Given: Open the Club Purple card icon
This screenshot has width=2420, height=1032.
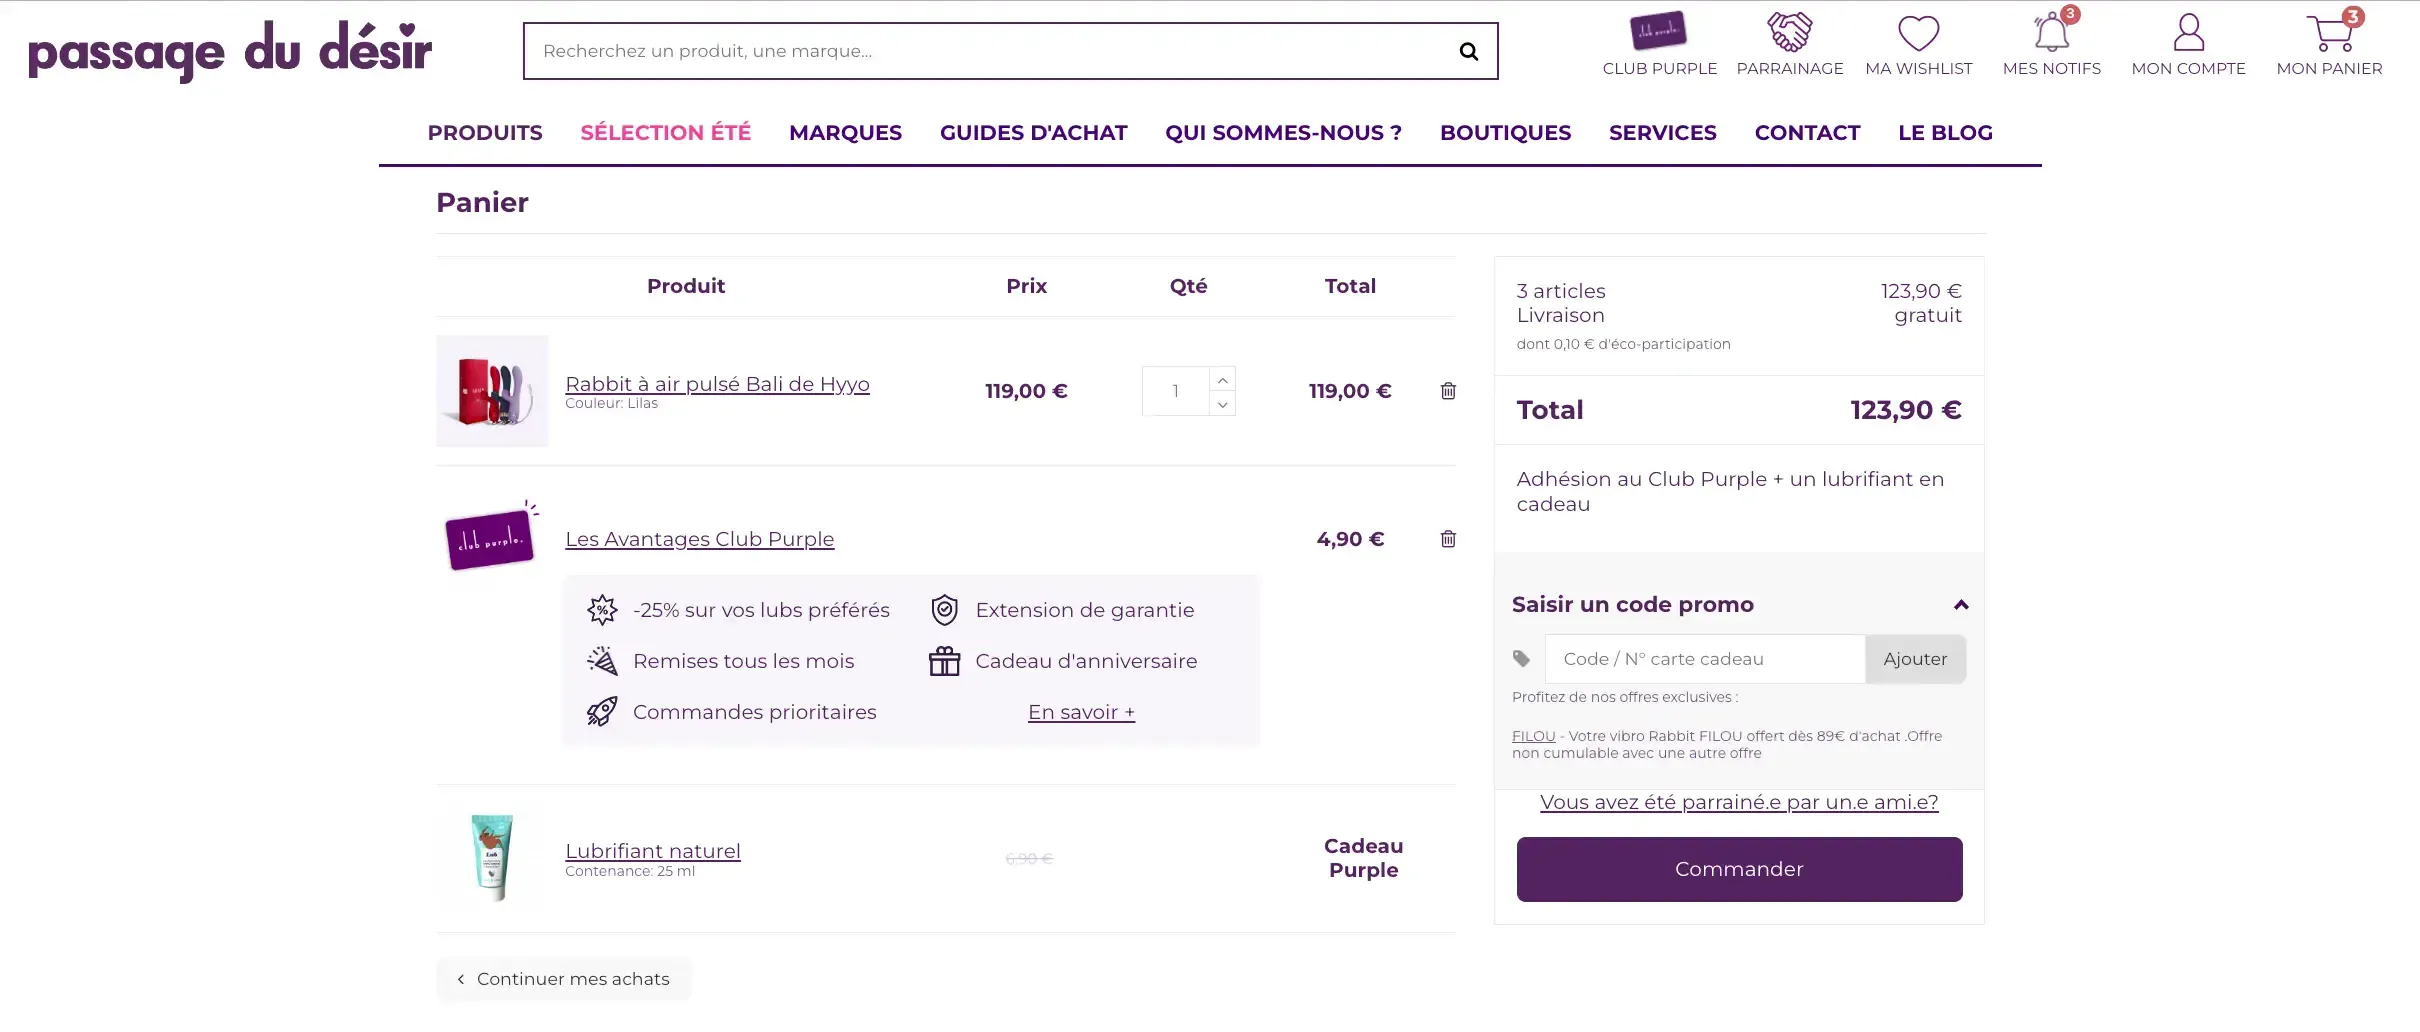Looking at the screenshot, I should click(1659, 31).
